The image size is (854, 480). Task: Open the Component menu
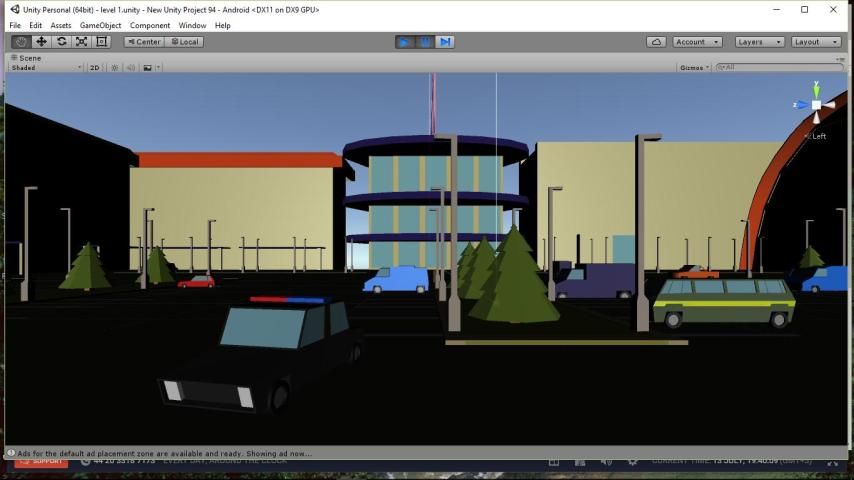[x=150, y=25]
